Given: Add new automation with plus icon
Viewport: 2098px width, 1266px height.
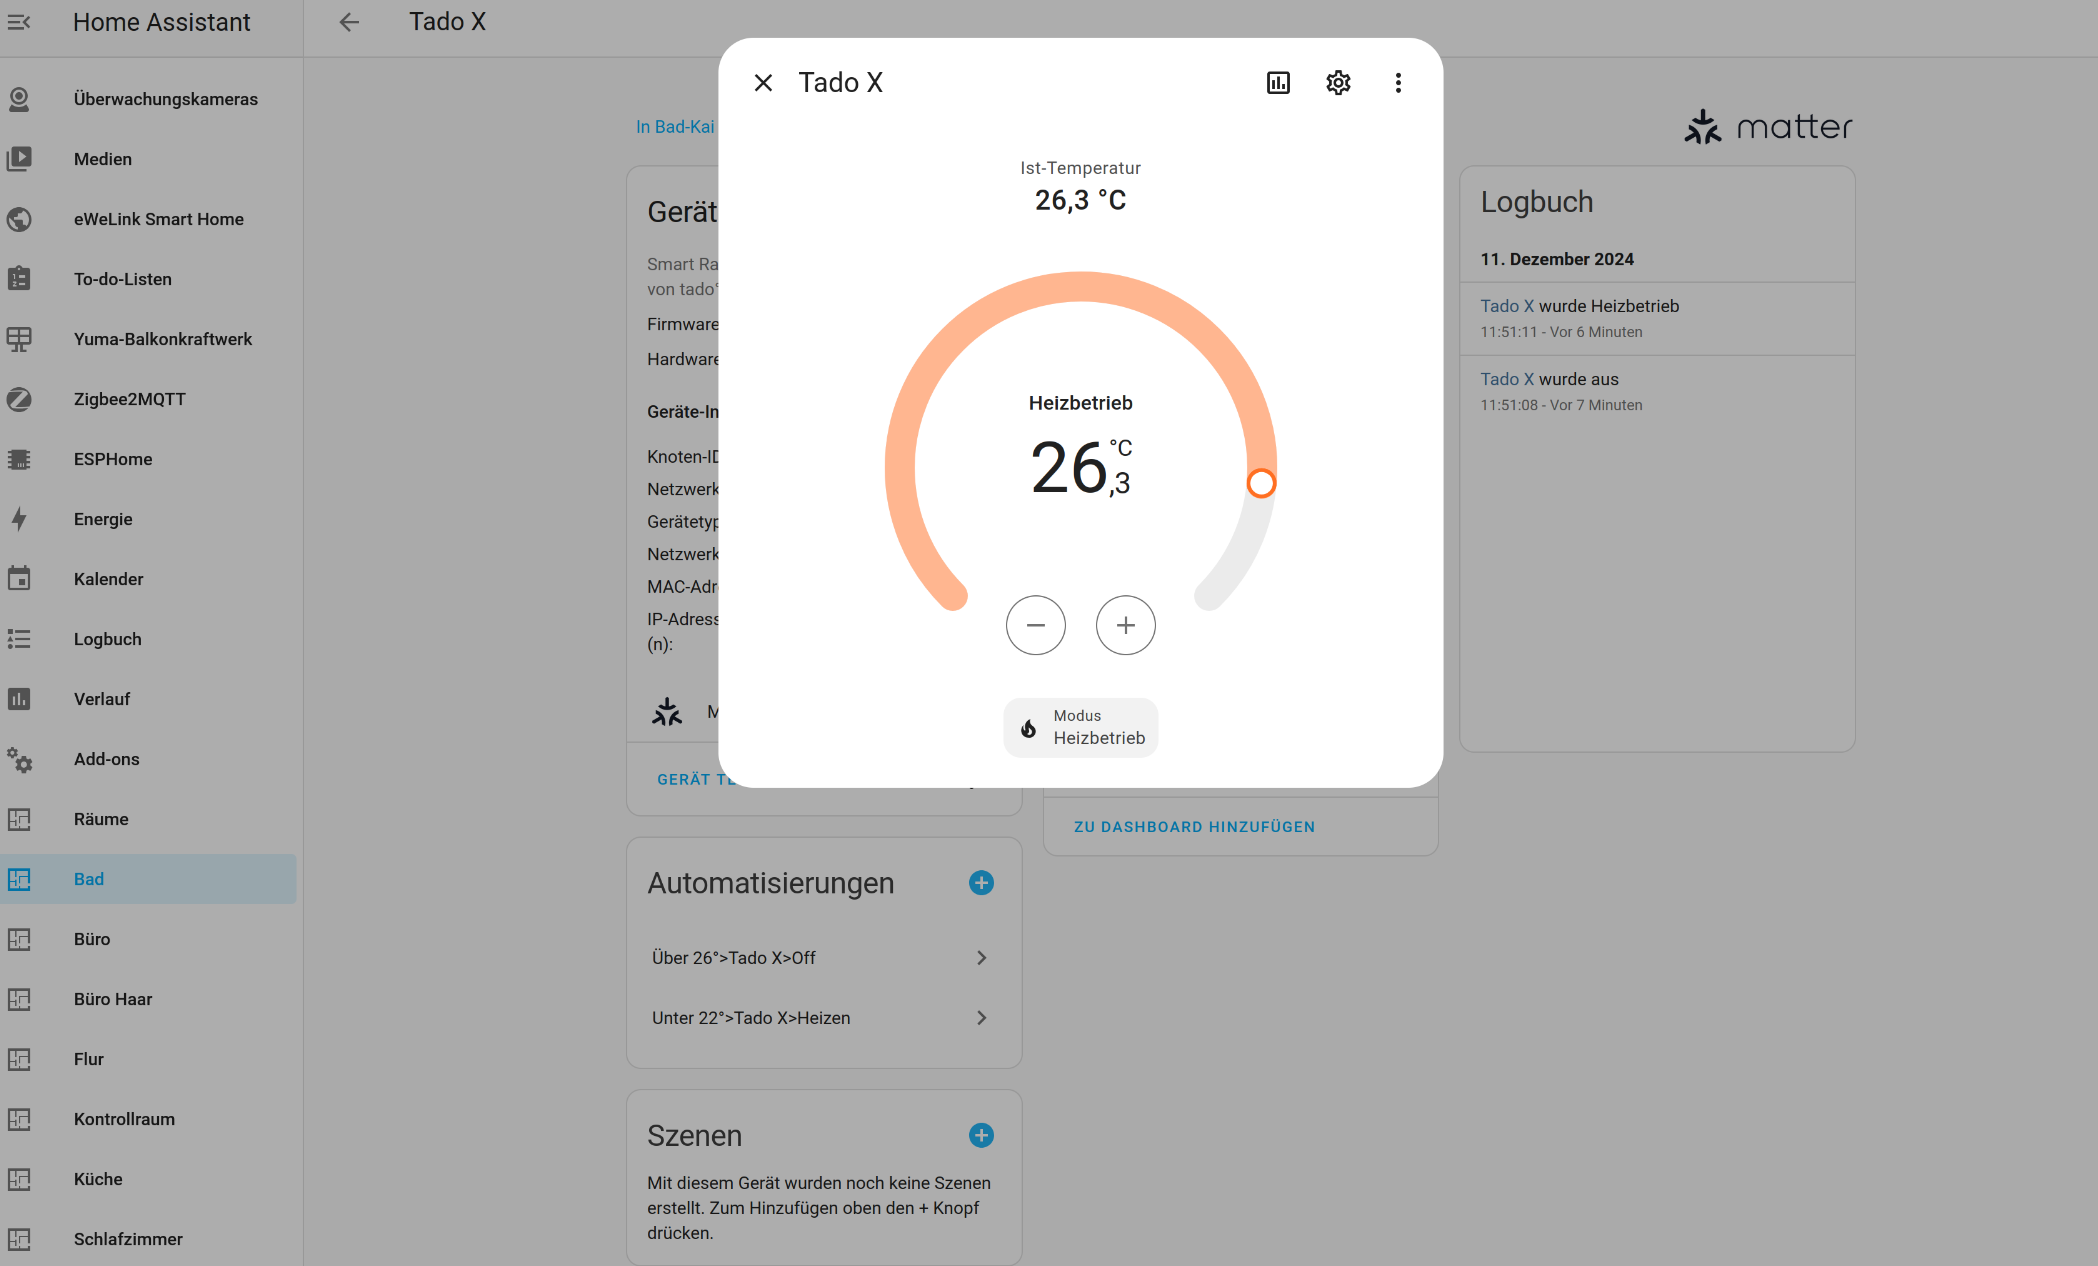Looking at the screenshot, I should [x=981, y=882].
